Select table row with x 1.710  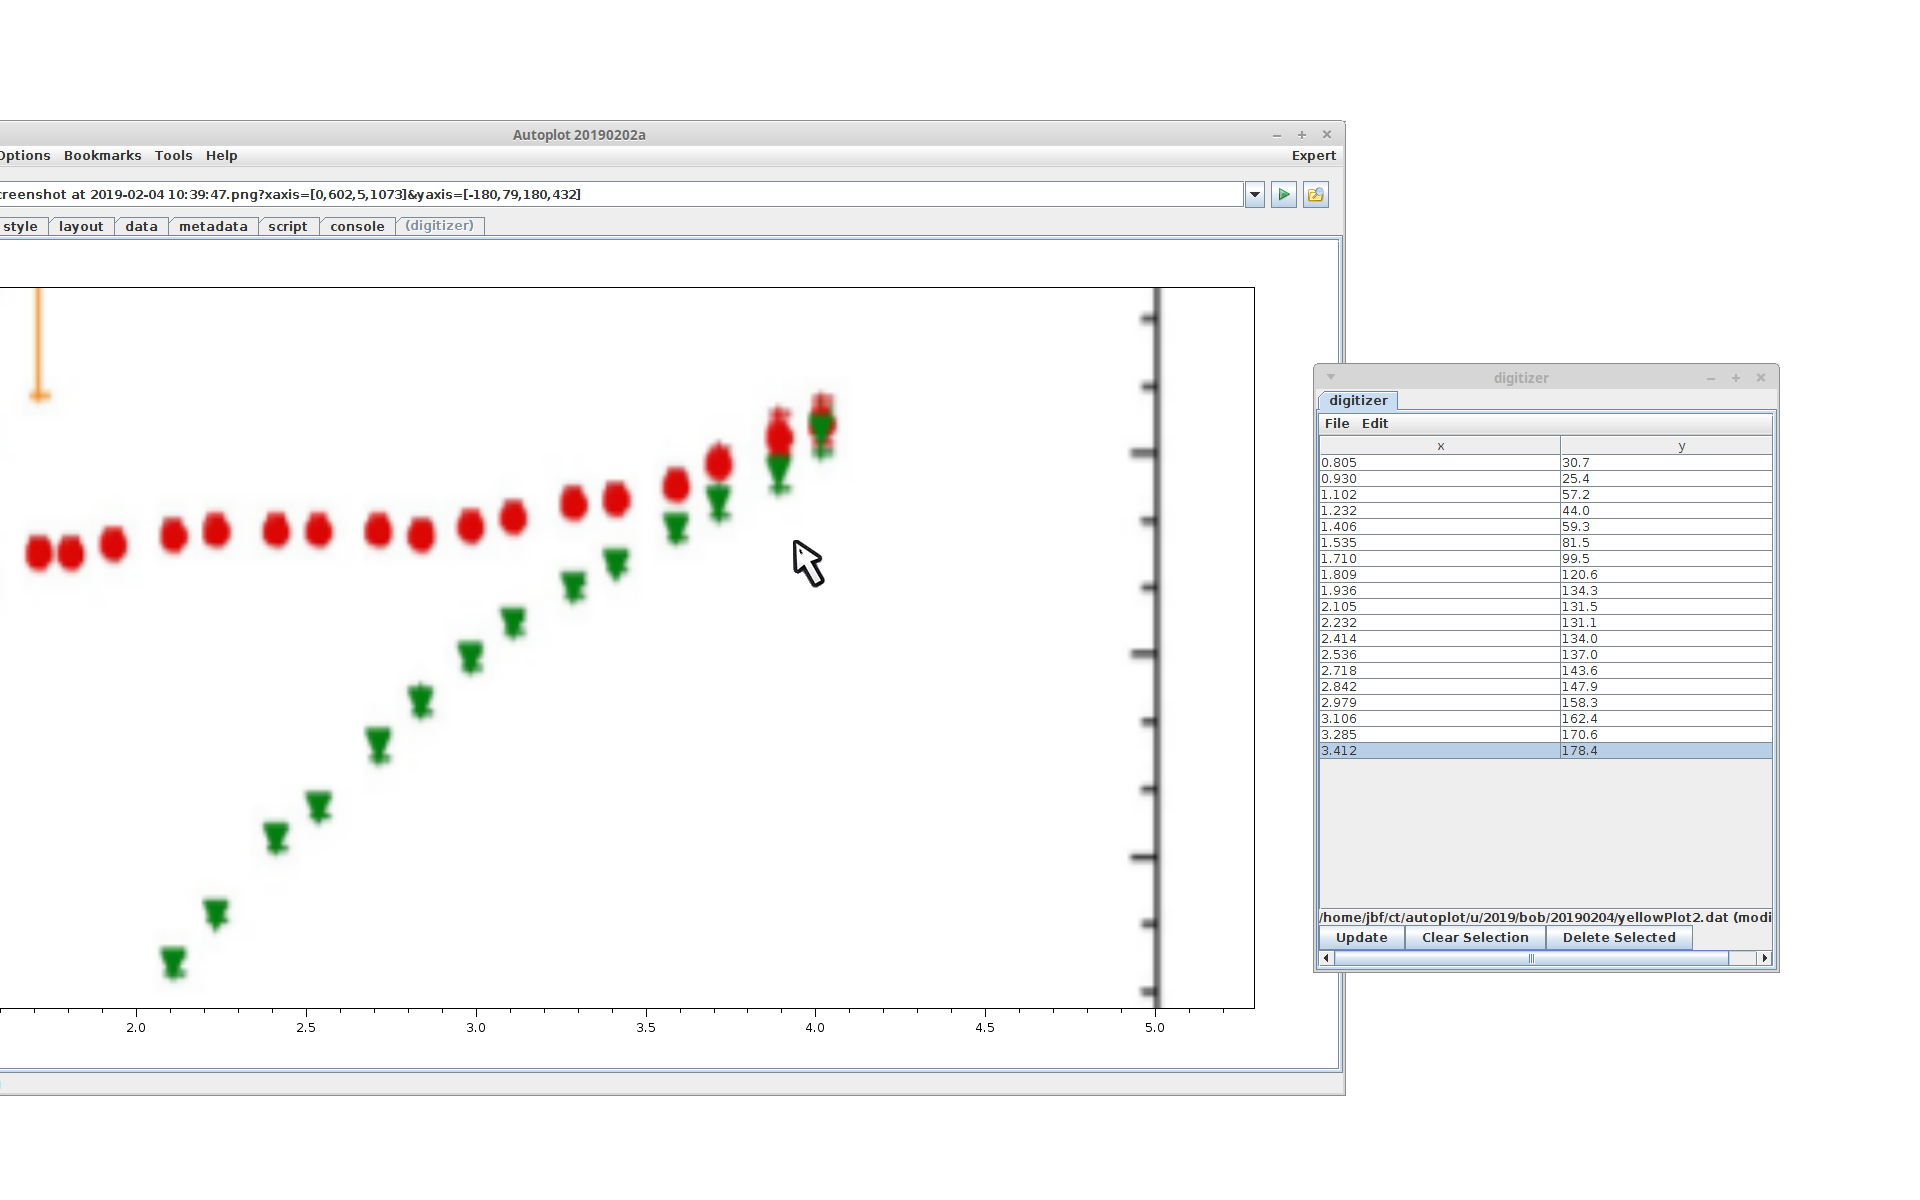1546,559
